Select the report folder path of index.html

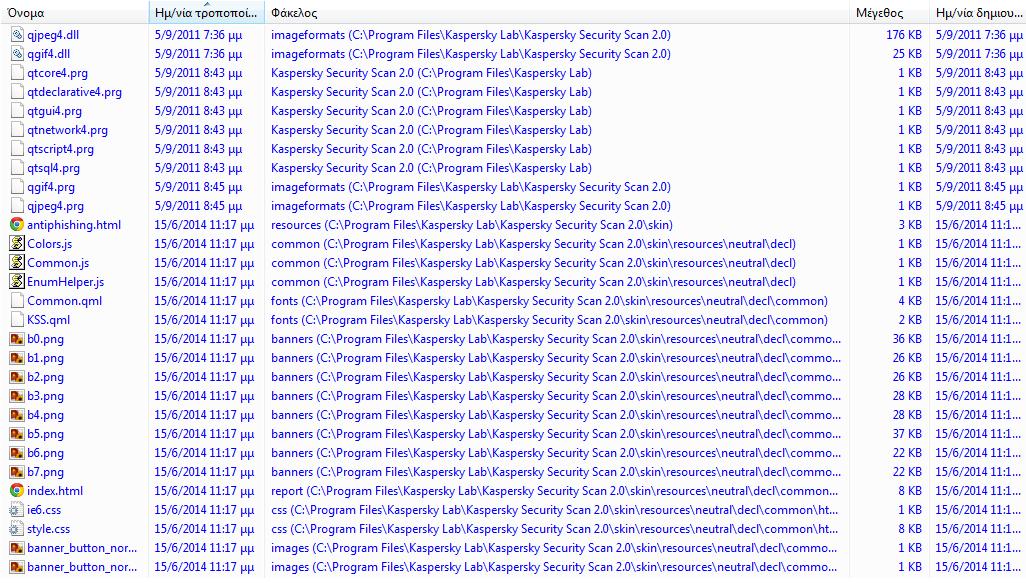(x=554, y=491)
